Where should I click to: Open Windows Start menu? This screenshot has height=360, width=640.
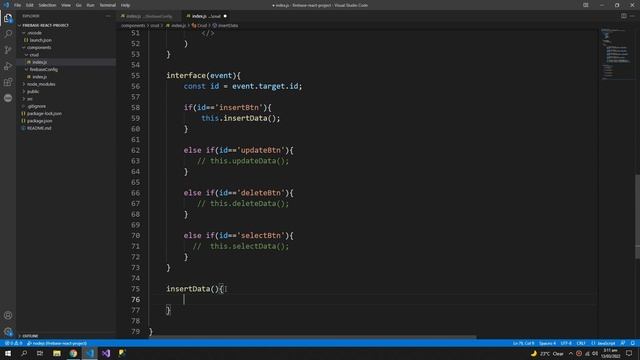tap(8, 353)
